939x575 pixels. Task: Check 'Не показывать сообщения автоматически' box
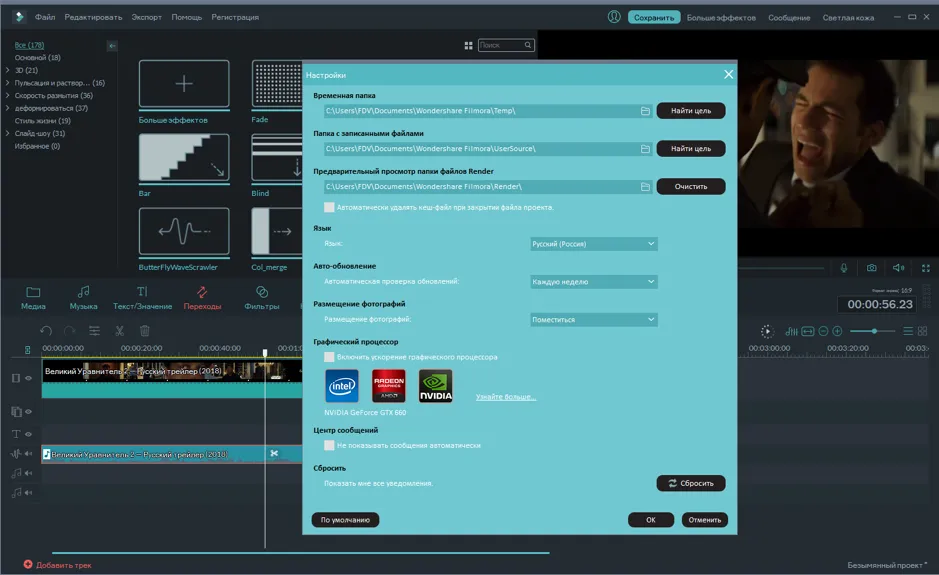tap(329, 445)
